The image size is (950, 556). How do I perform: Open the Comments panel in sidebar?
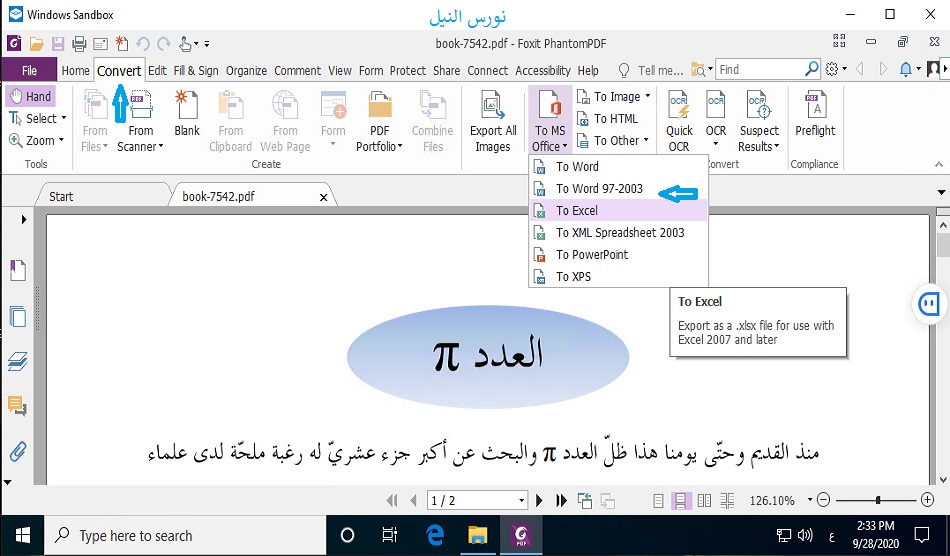(17, 405)
